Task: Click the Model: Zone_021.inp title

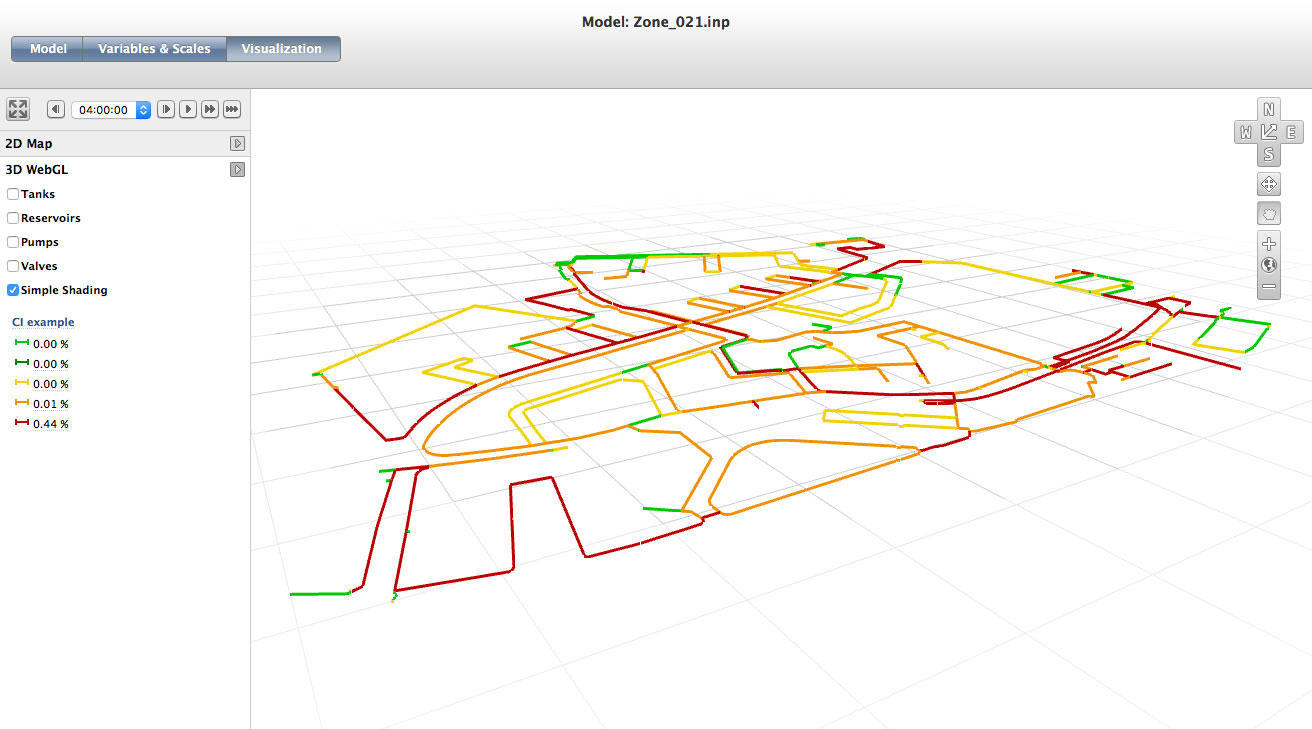Action: [656, 21]
